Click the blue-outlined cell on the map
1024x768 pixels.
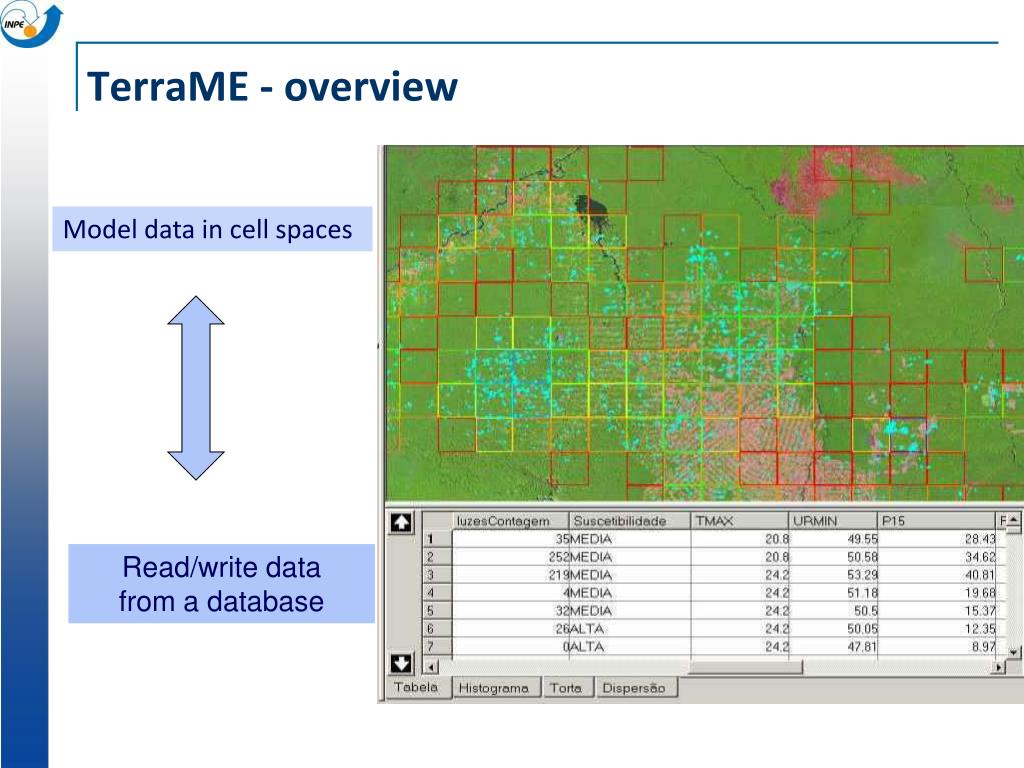pos(908,436)
